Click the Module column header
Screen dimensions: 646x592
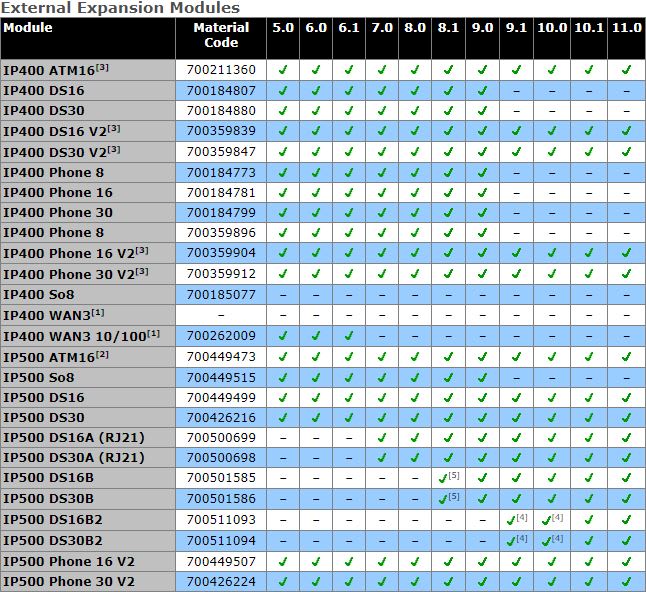pyautogui.click(x=28, y=28)
